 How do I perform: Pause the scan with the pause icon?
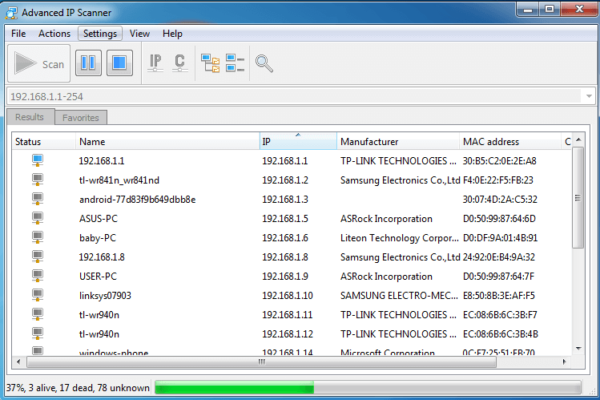(x=88, y=64)
